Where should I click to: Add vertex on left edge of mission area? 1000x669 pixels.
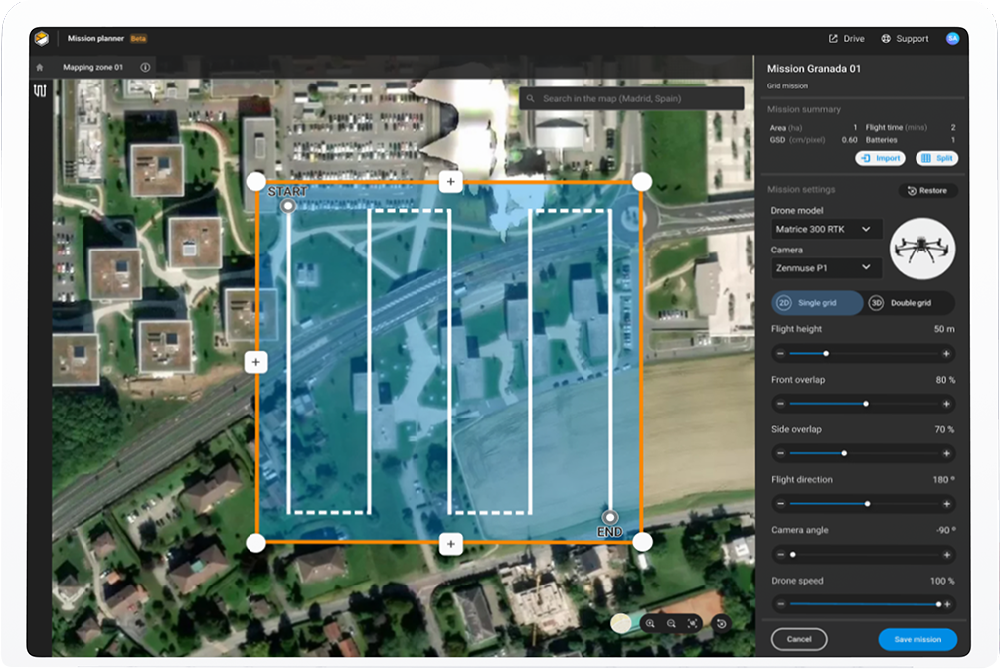[x=256, y=362]
